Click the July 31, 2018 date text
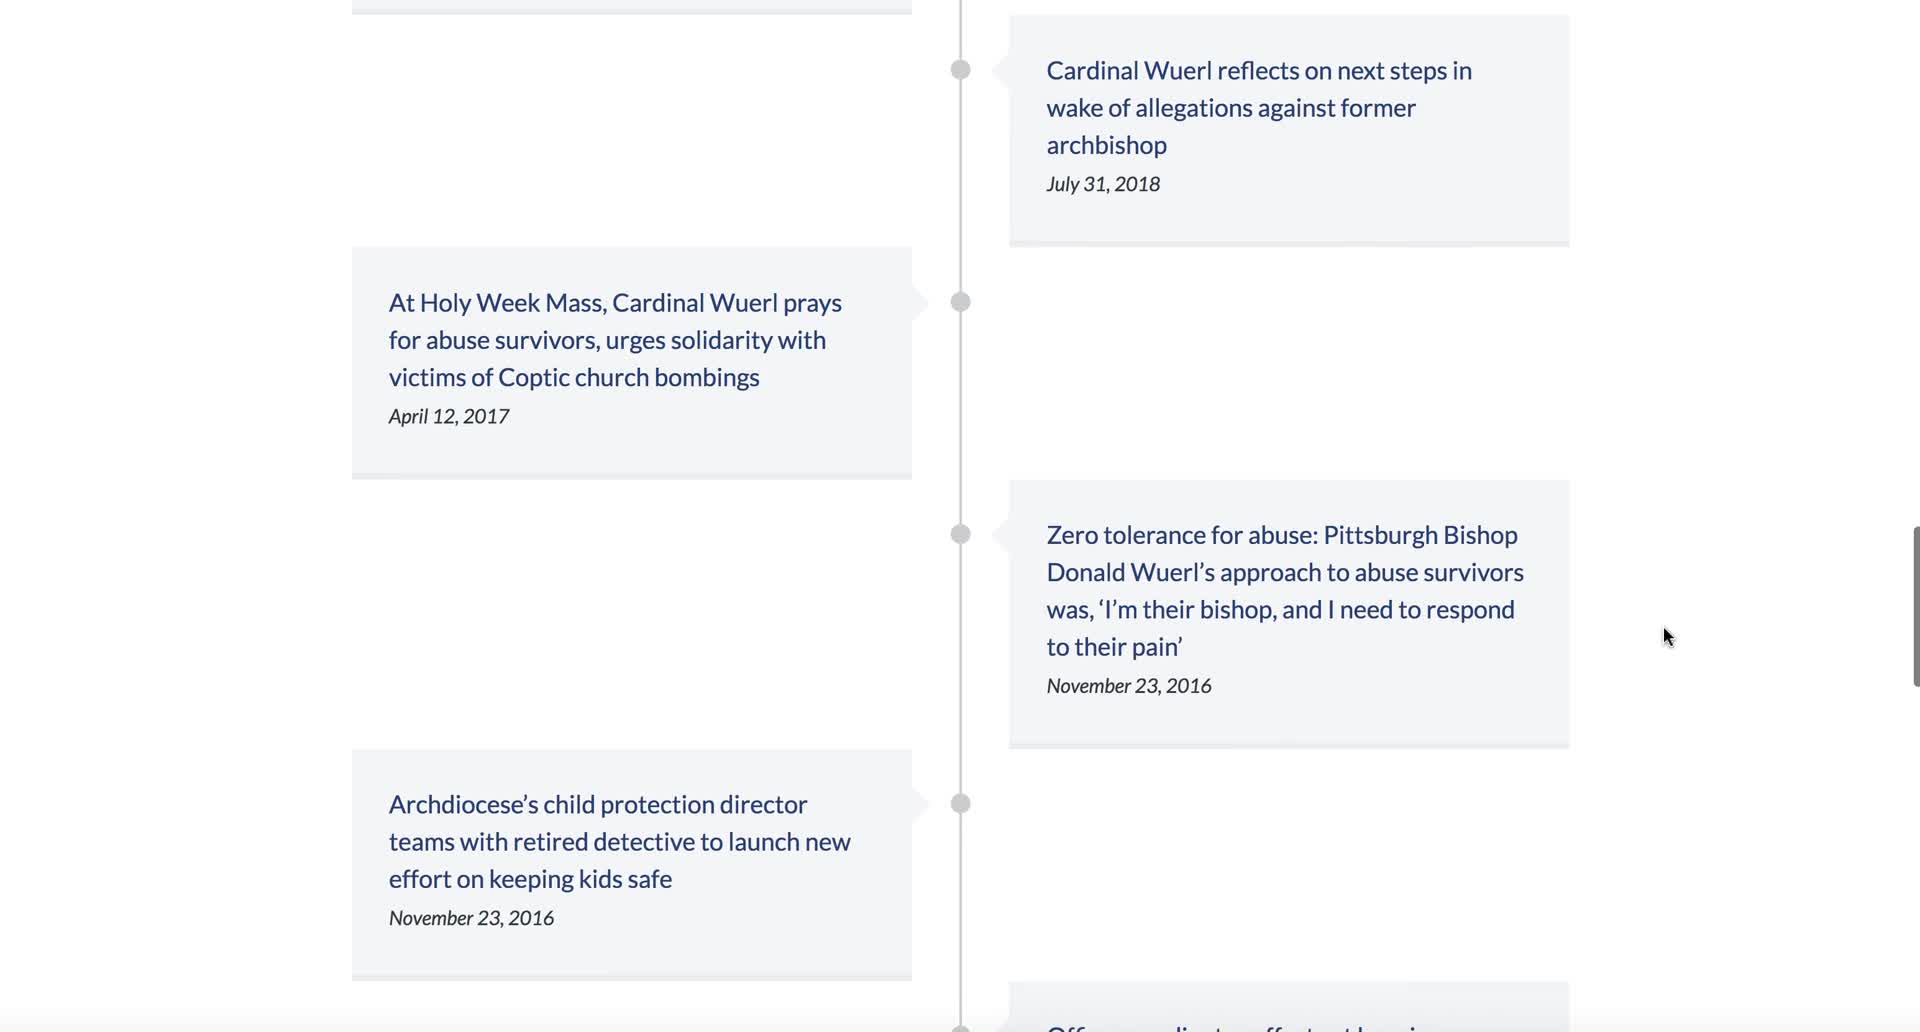The width and height of the screenshot is (1920, 1032). (x=1103, y=184)
